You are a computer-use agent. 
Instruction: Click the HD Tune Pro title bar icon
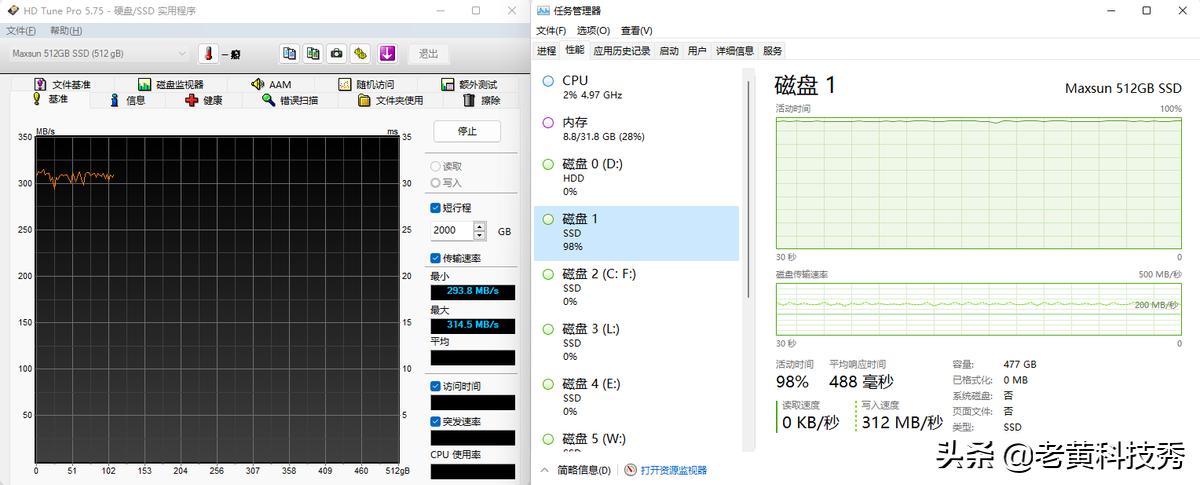[11, 11]
